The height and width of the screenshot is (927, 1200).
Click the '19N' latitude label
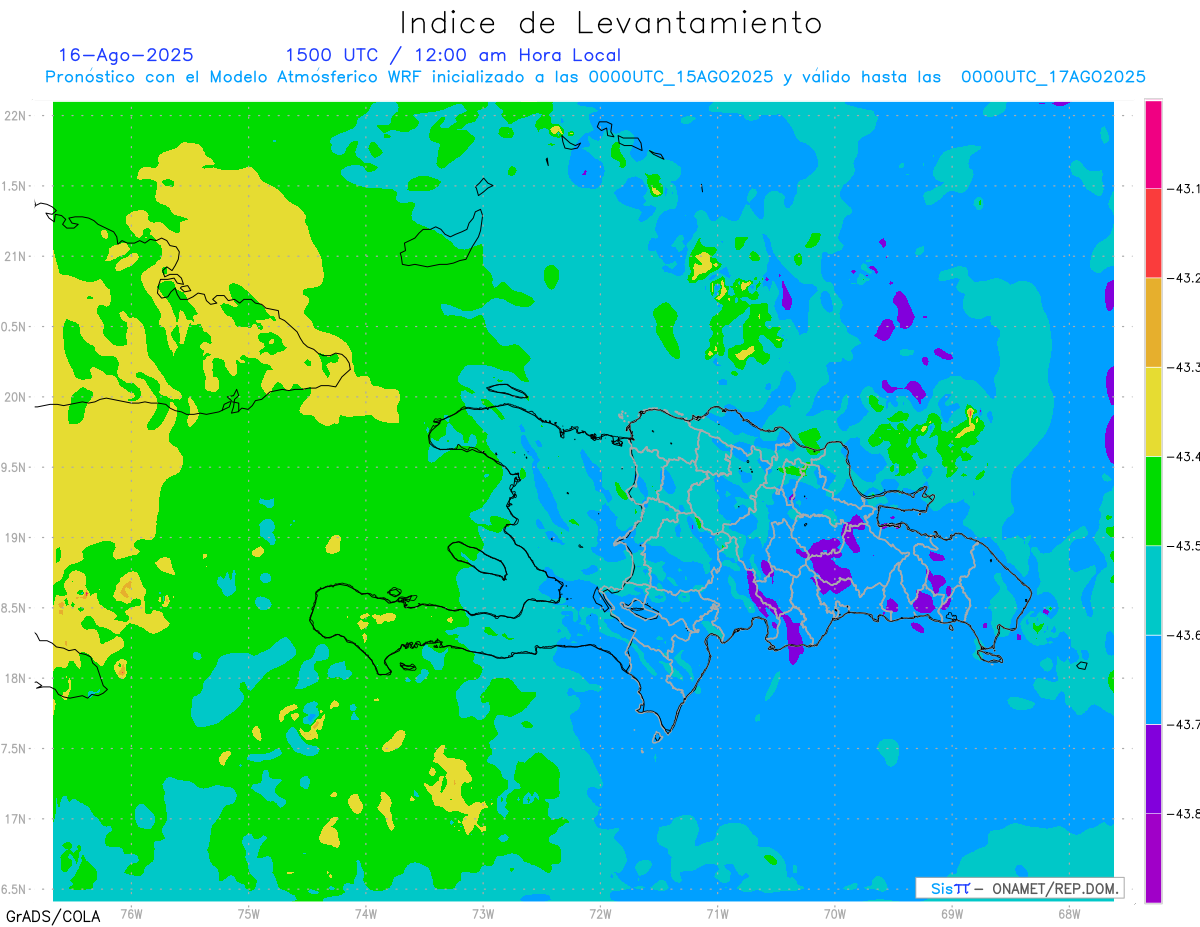coord(16,538)
